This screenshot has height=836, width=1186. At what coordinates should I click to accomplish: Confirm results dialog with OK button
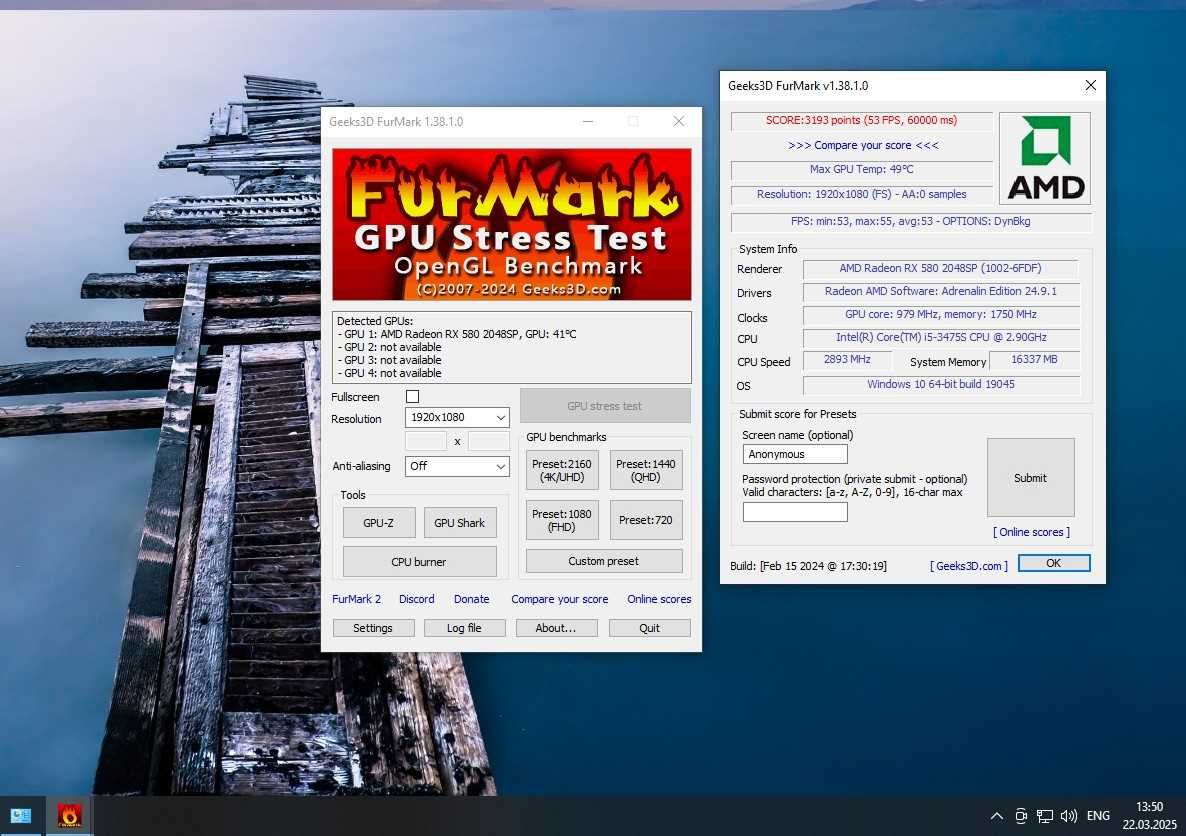[x=1054, y=563]
